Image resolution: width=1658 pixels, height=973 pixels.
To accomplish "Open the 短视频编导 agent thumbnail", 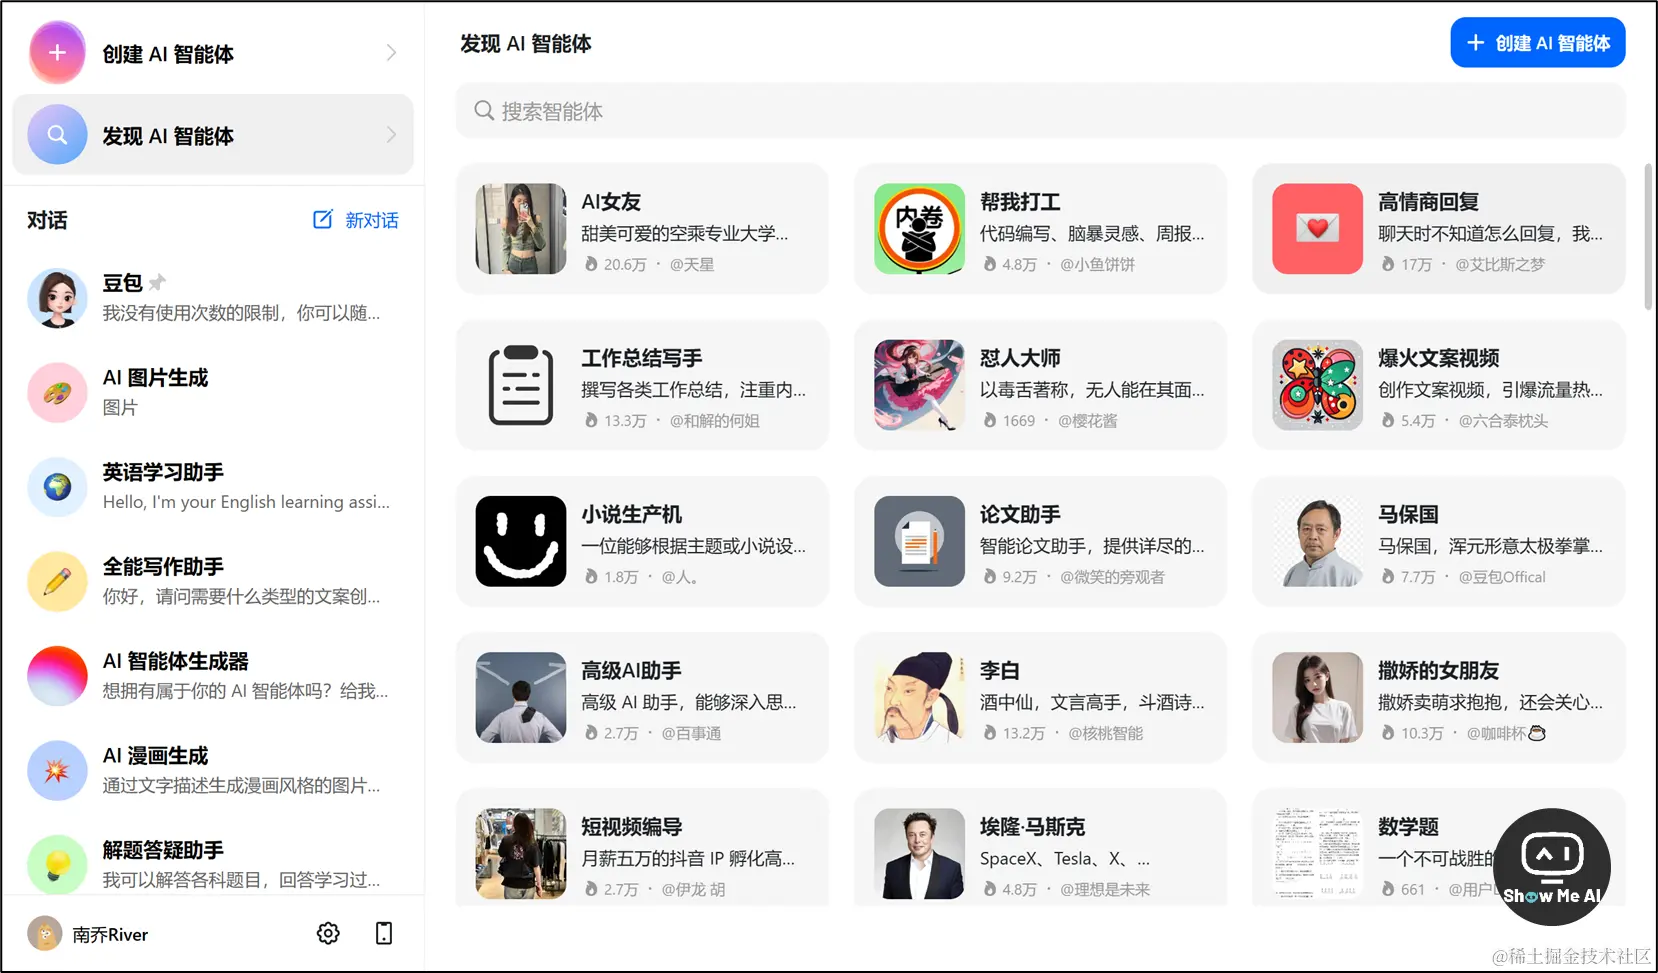I will pos(521,854).
